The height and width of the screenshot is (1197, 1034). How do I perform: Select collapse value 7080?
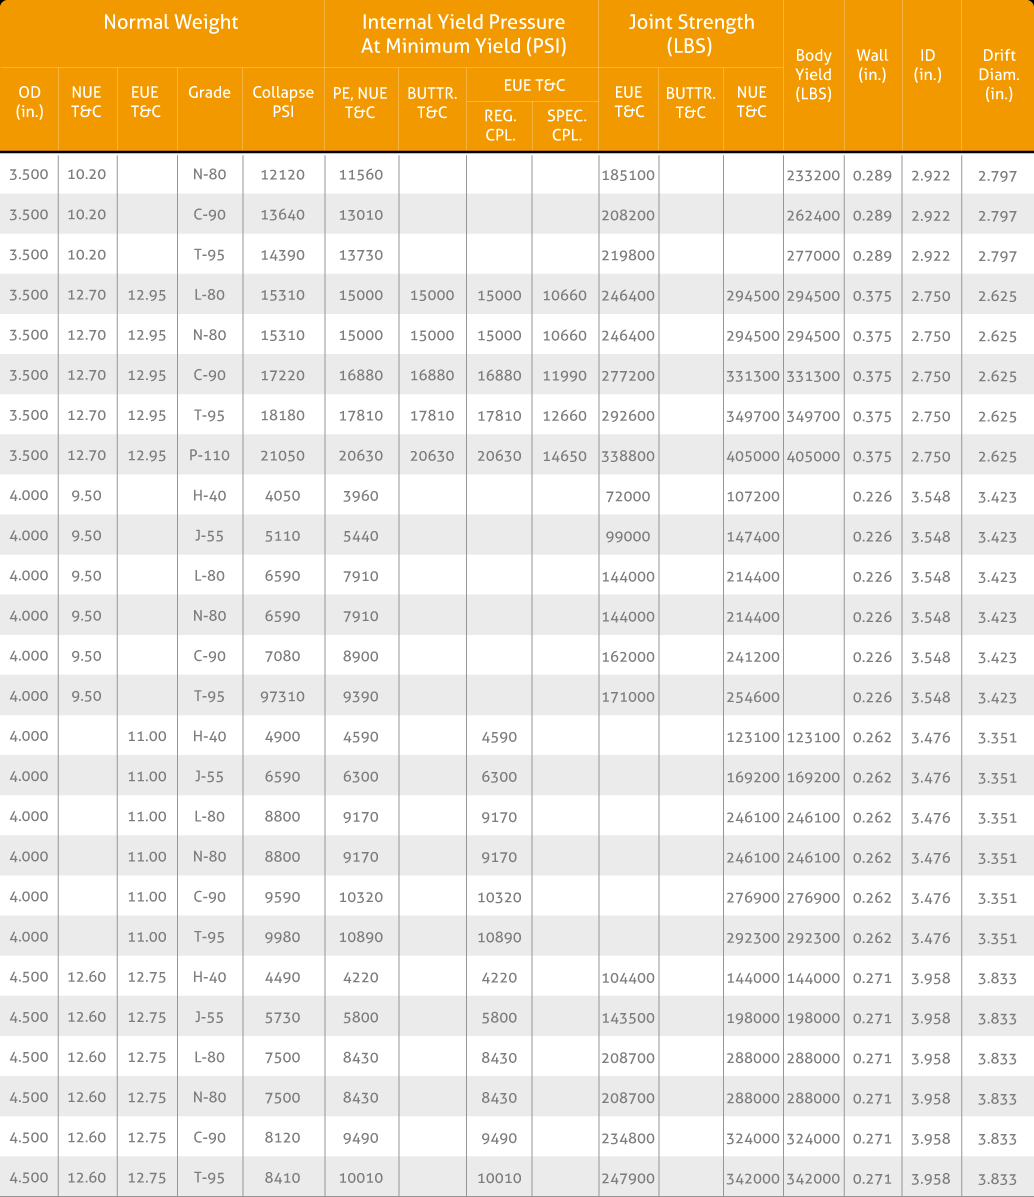[283, 657]
